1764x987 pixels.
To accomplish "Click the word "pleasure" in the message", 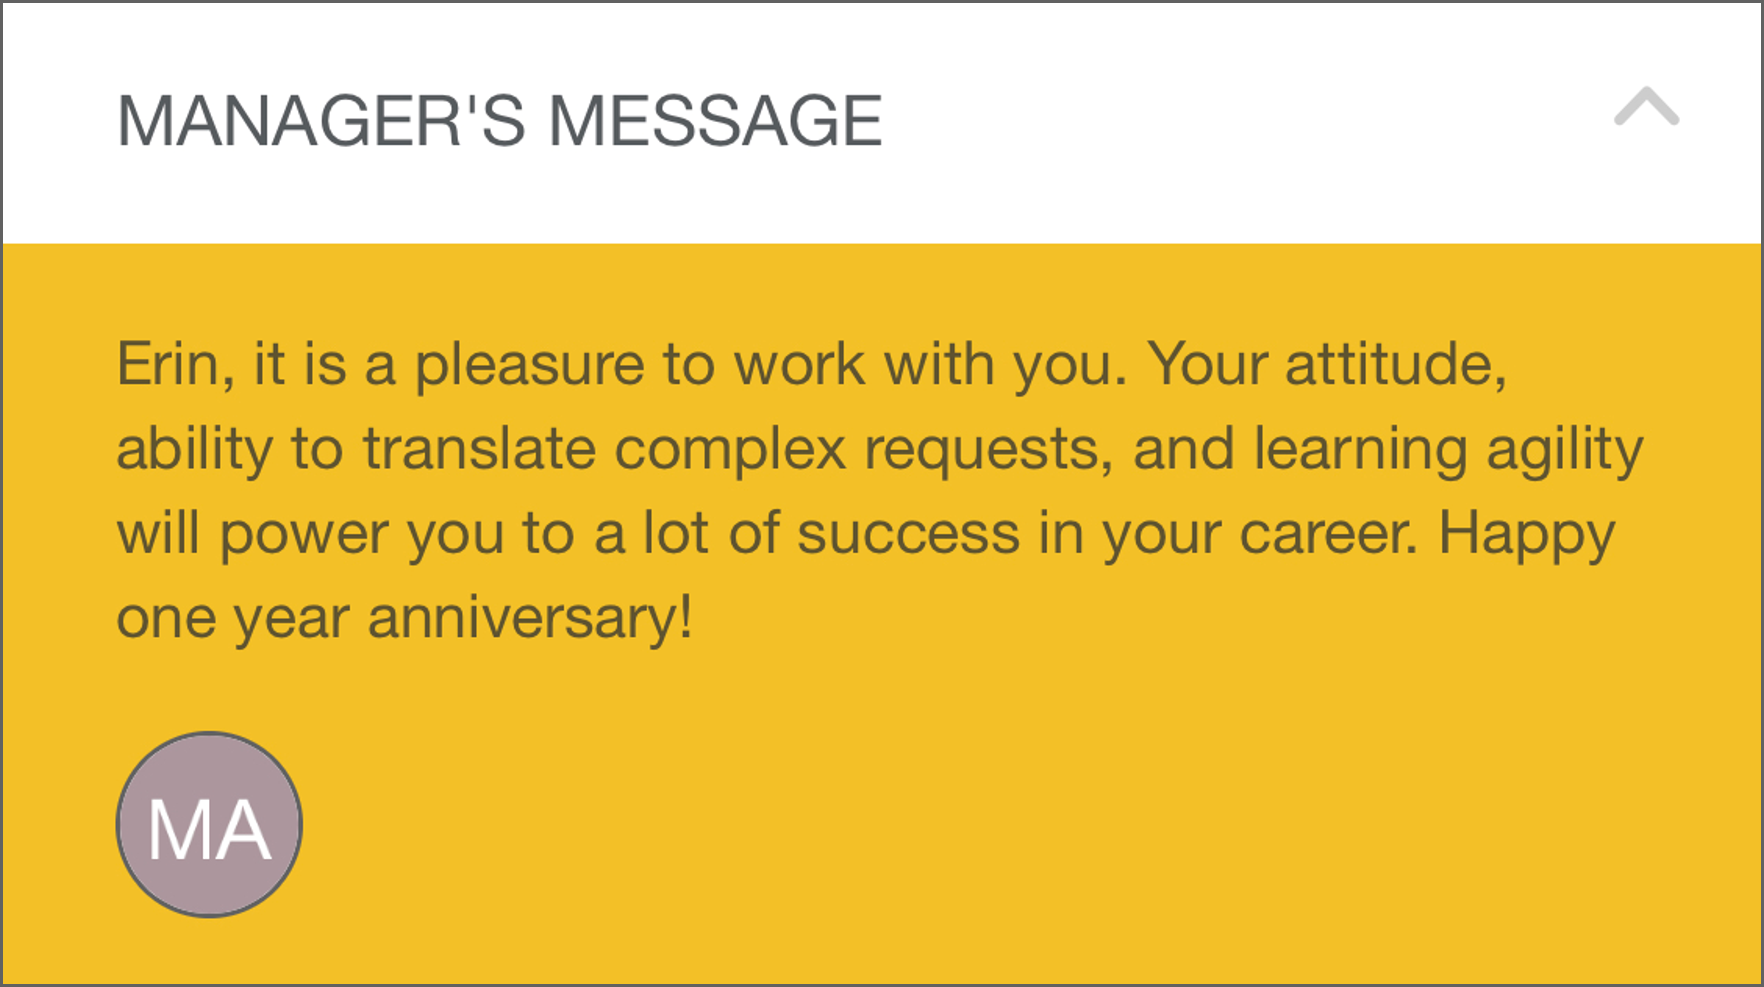I will click(530, 366).
